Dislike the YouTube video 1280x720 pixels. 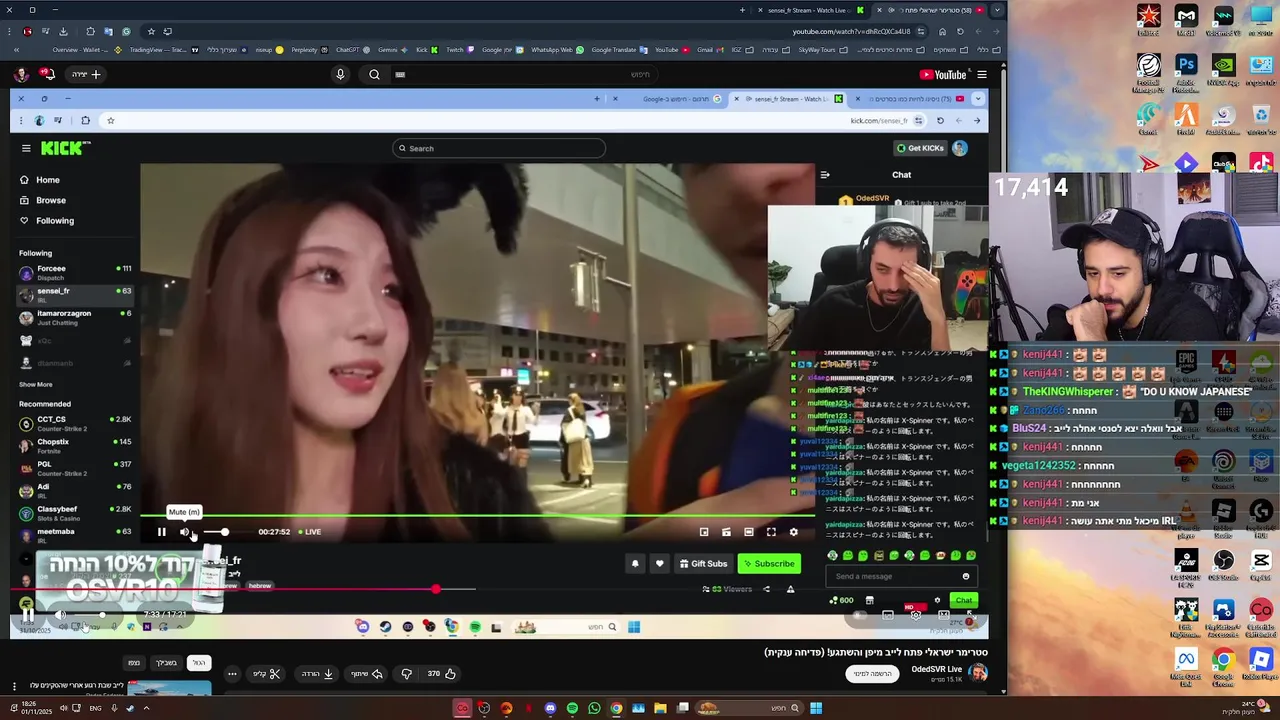coord(406,674)
